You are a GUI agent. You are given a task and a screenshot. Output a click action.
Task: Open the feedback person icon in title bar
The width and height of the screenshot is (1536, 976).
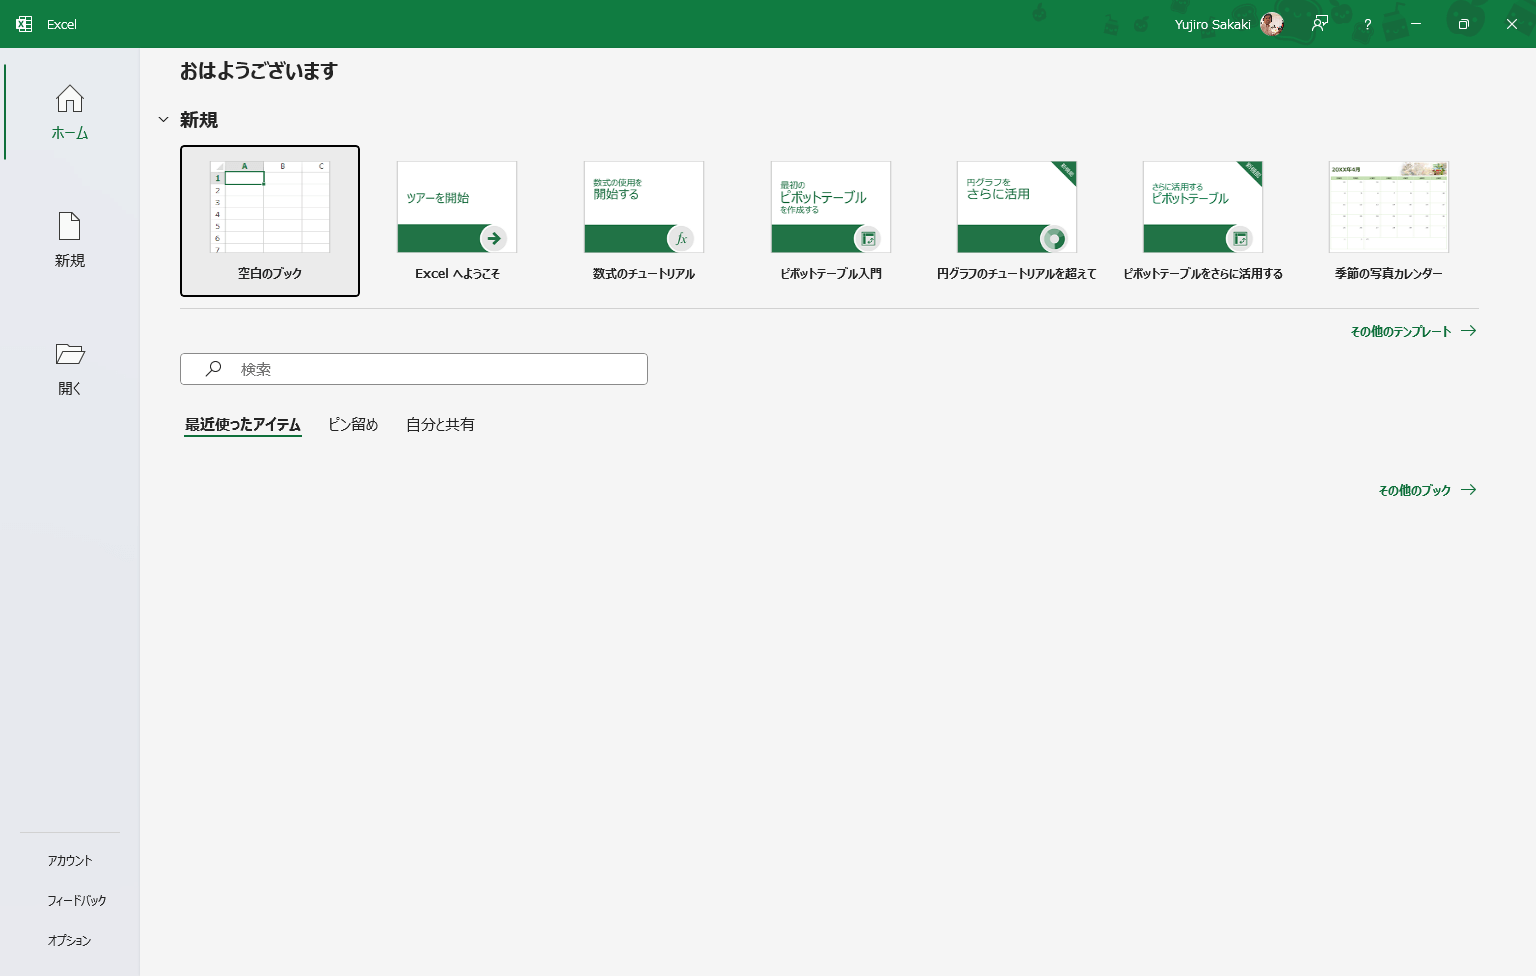[1320, 24]
